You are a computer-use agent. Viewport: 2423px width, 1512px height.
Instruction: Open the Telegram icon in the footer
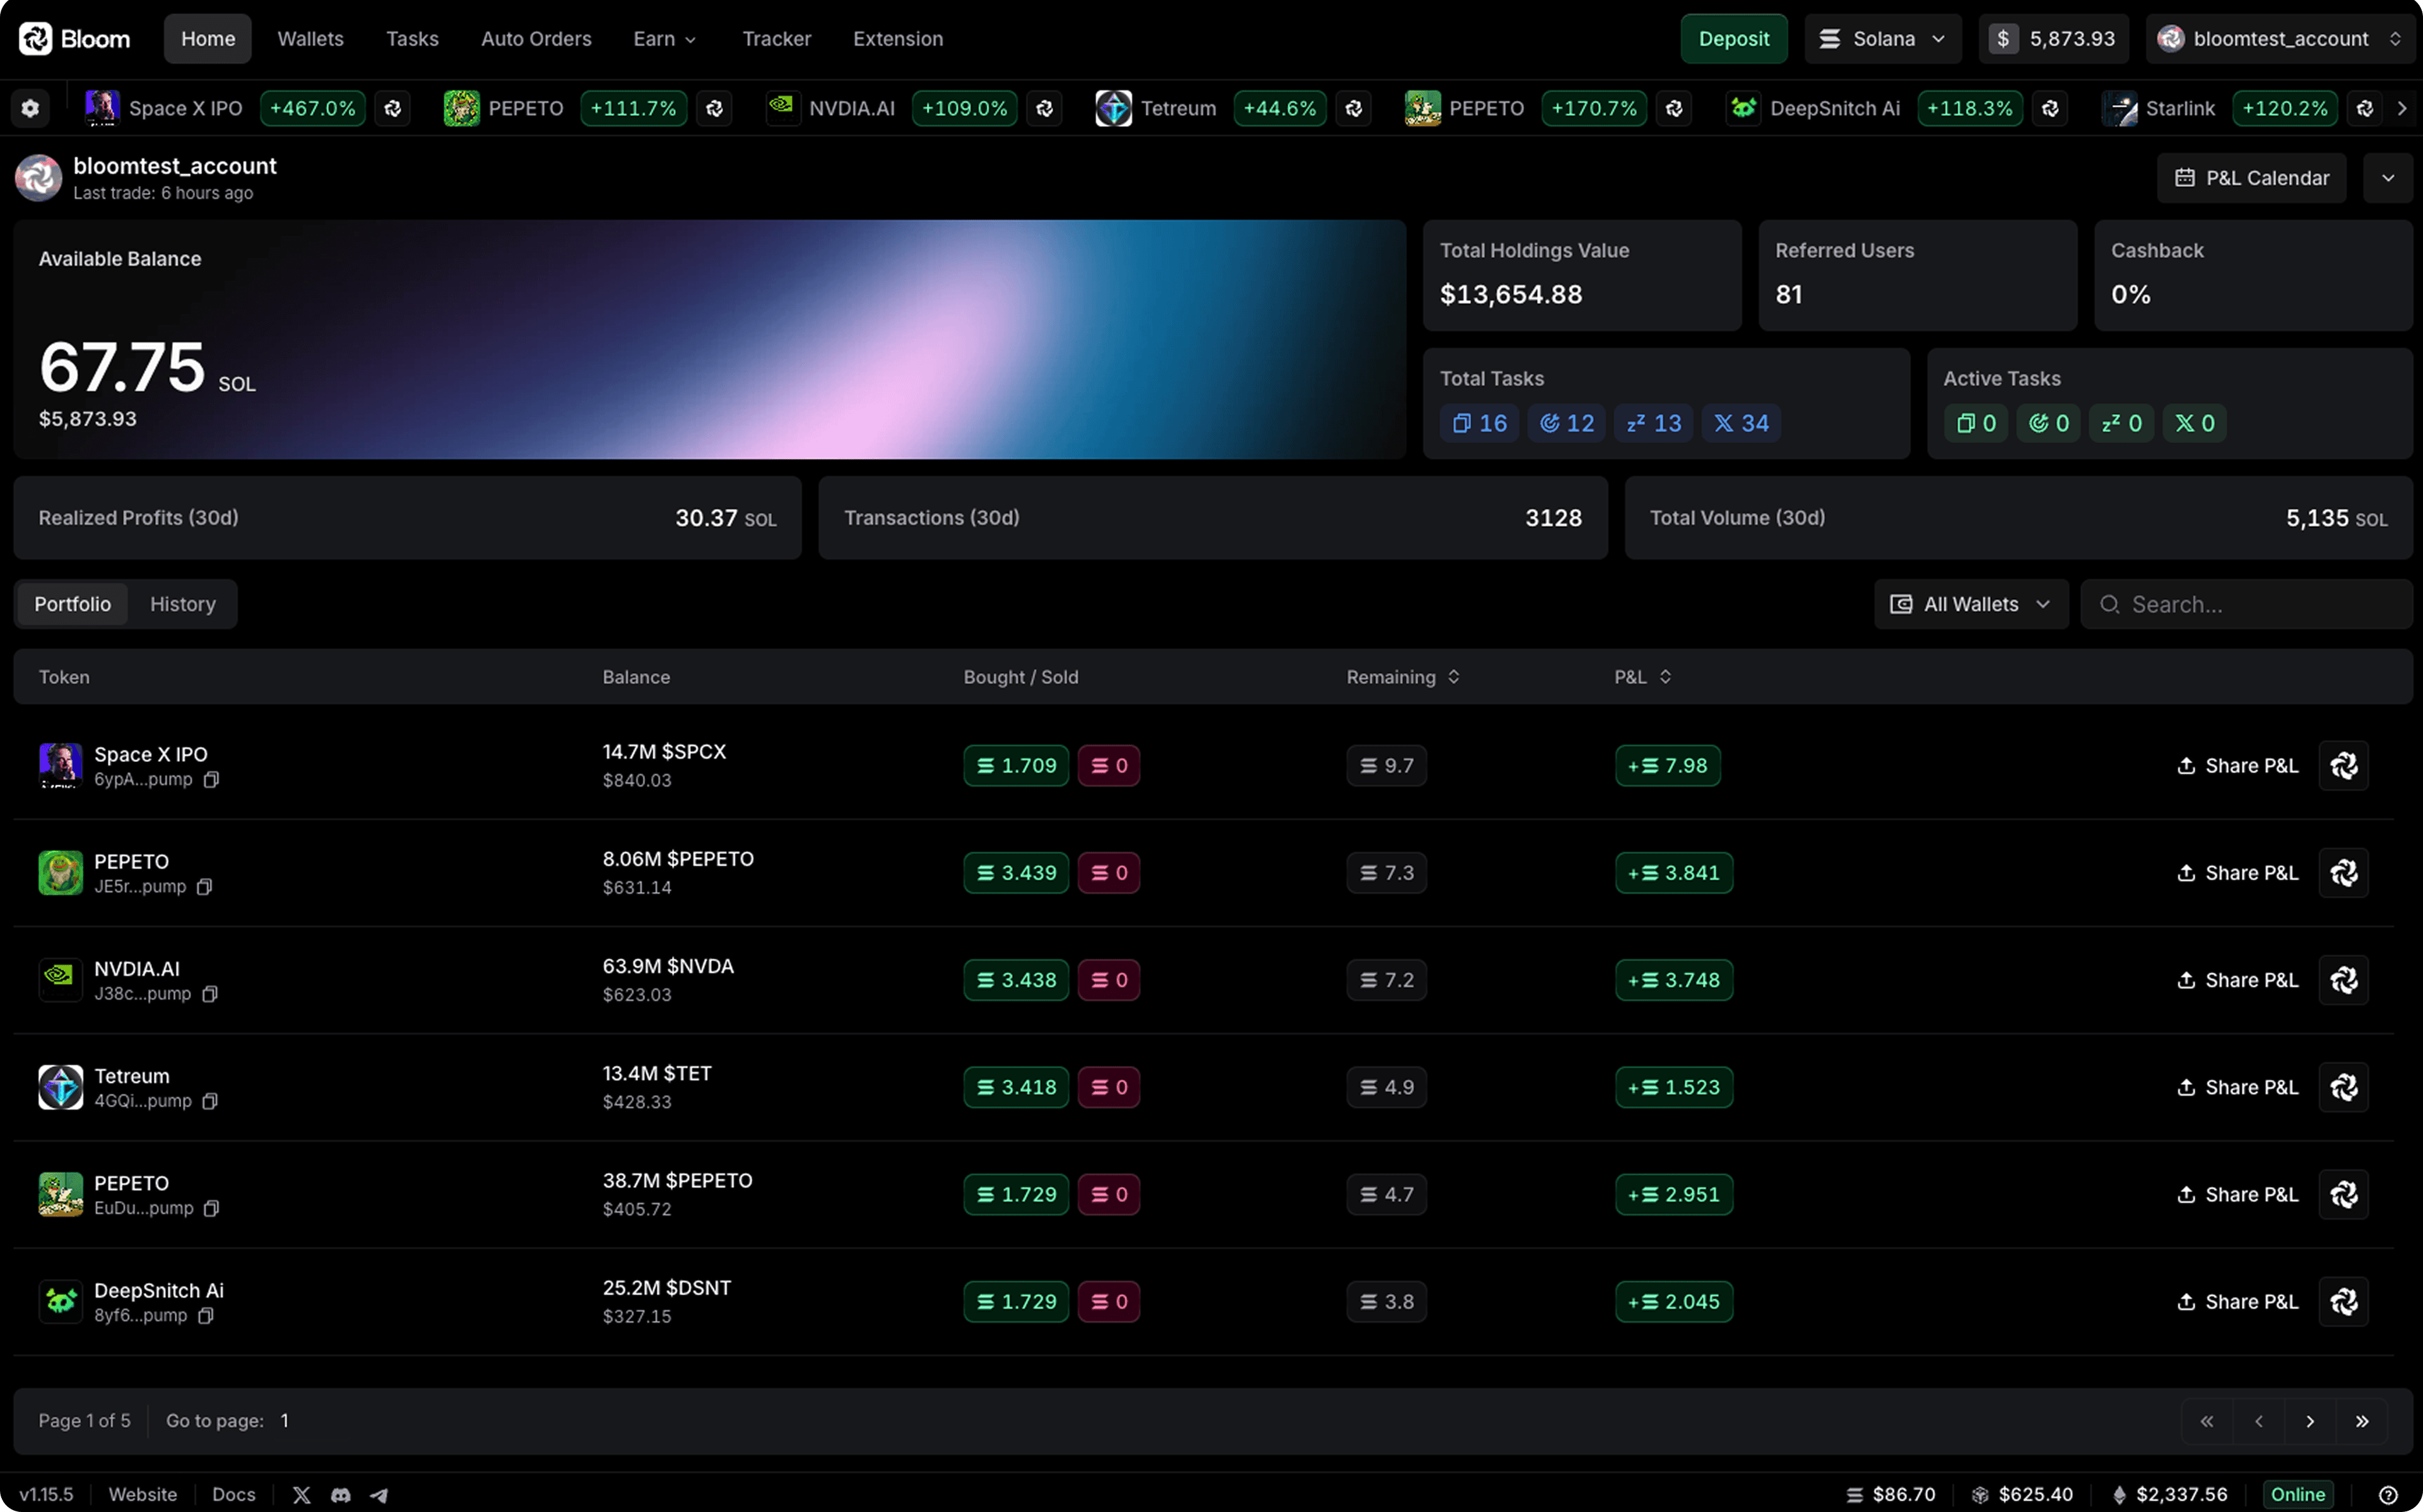pos(379,1495)
